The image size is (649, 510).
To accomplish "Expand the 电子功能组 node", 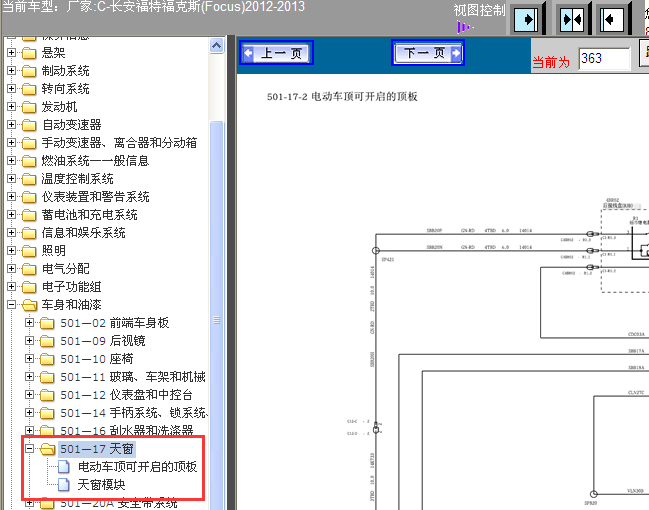I will (x=12, y=287).
